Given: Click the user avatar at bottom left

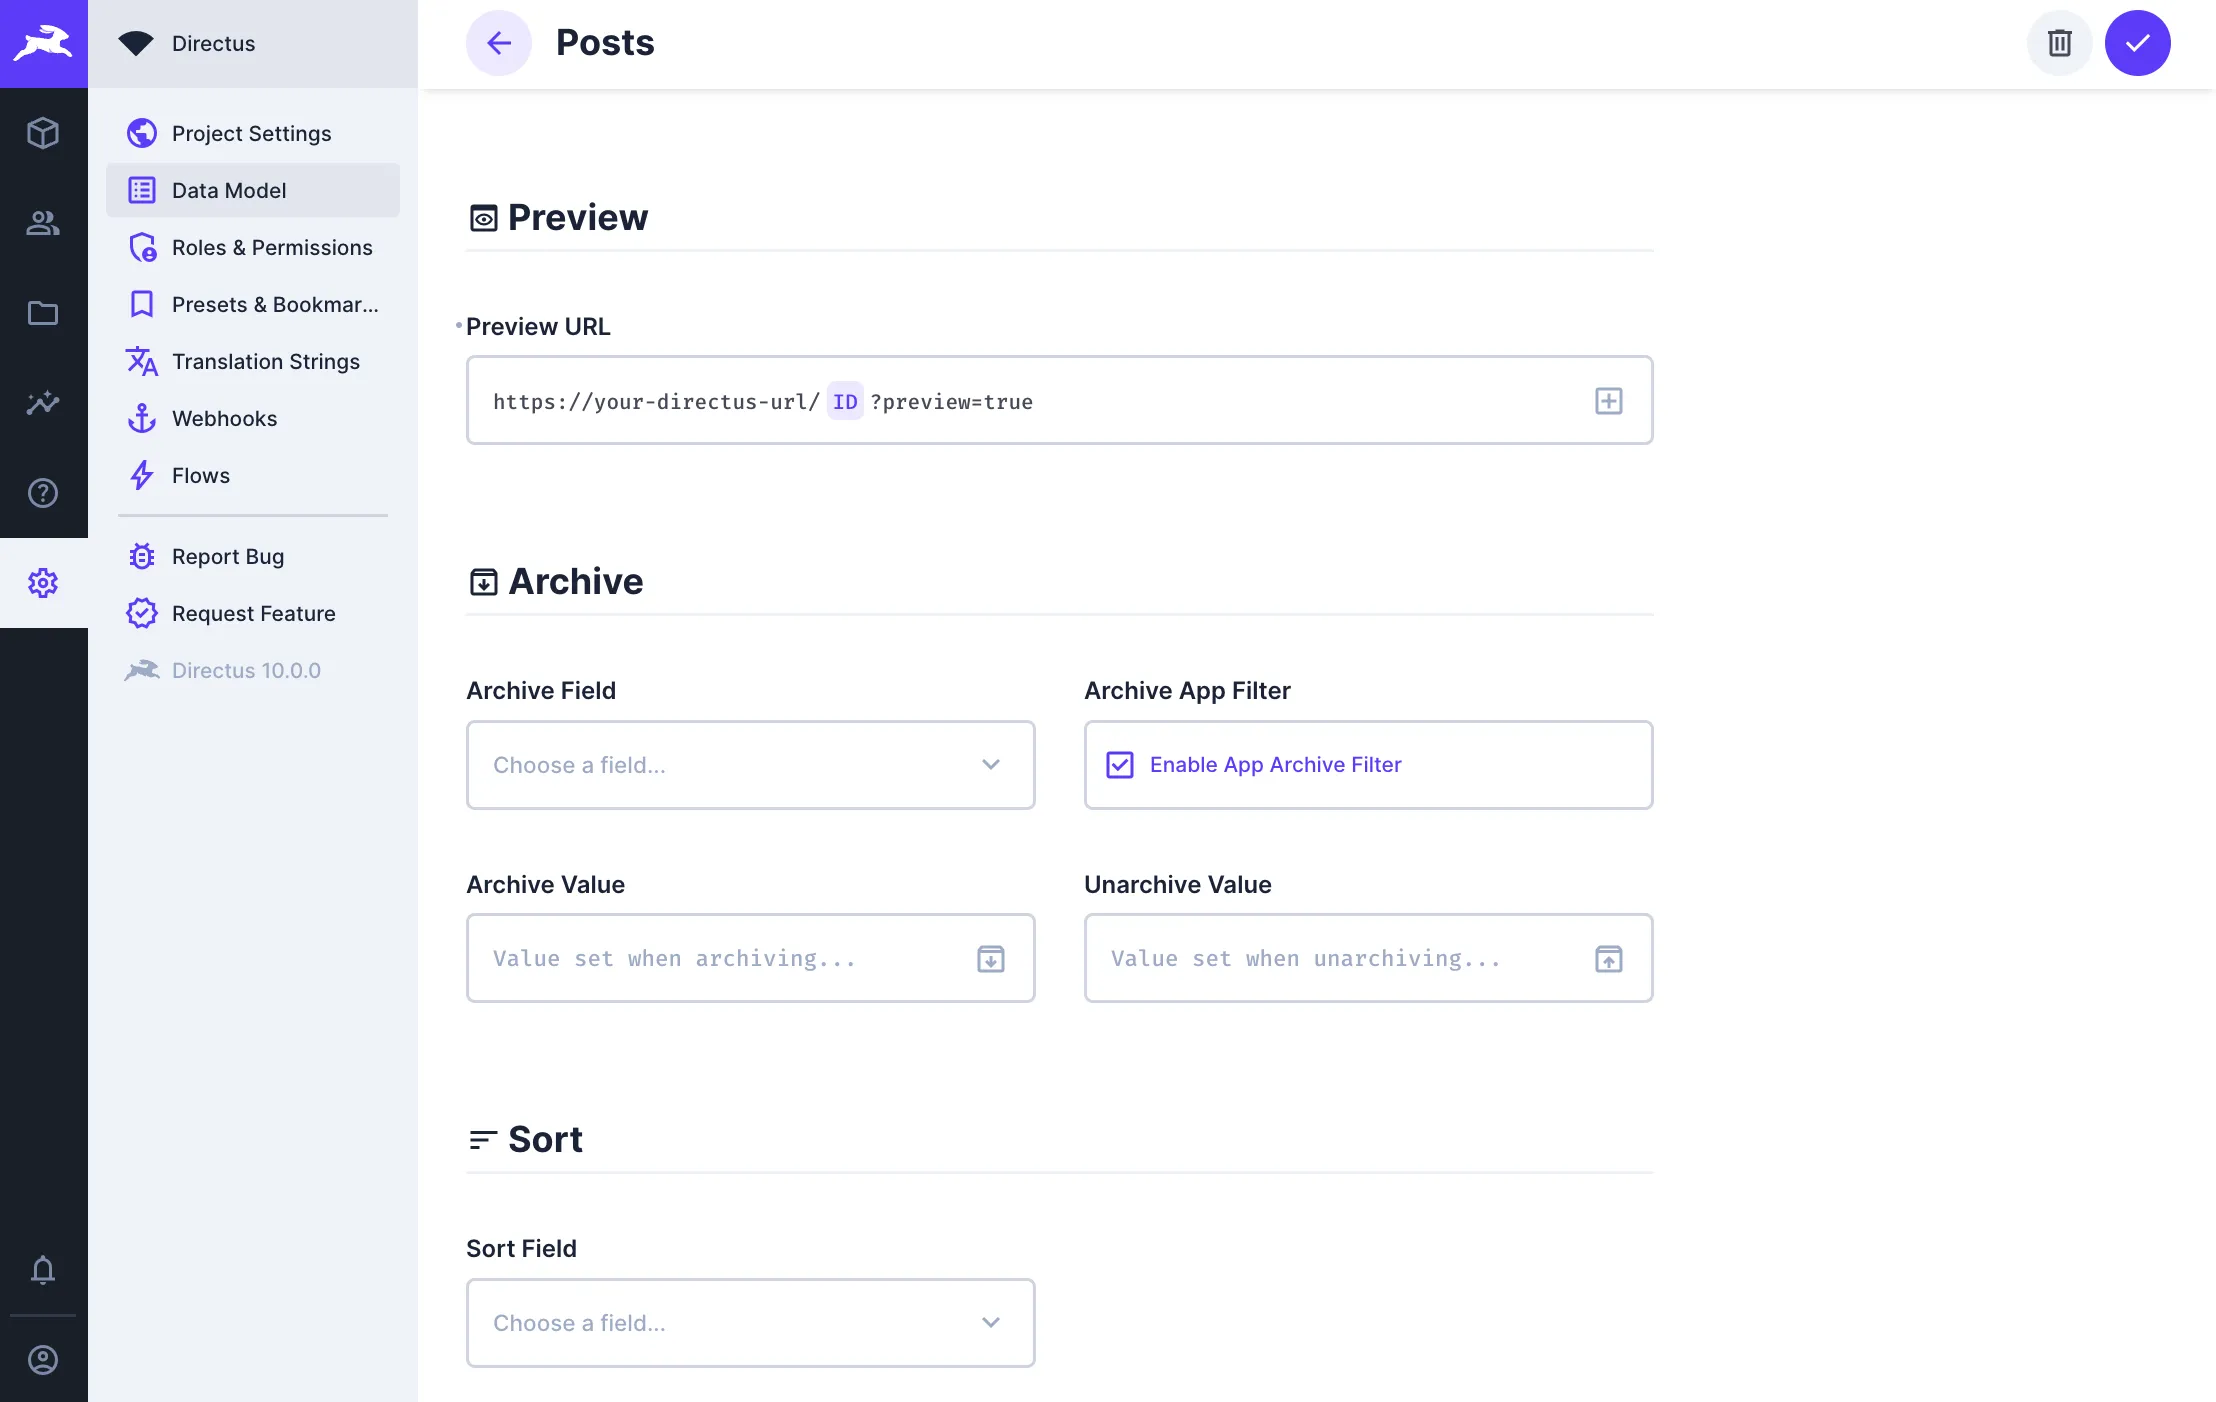Looking at the screenshot, I should 44,1360.
